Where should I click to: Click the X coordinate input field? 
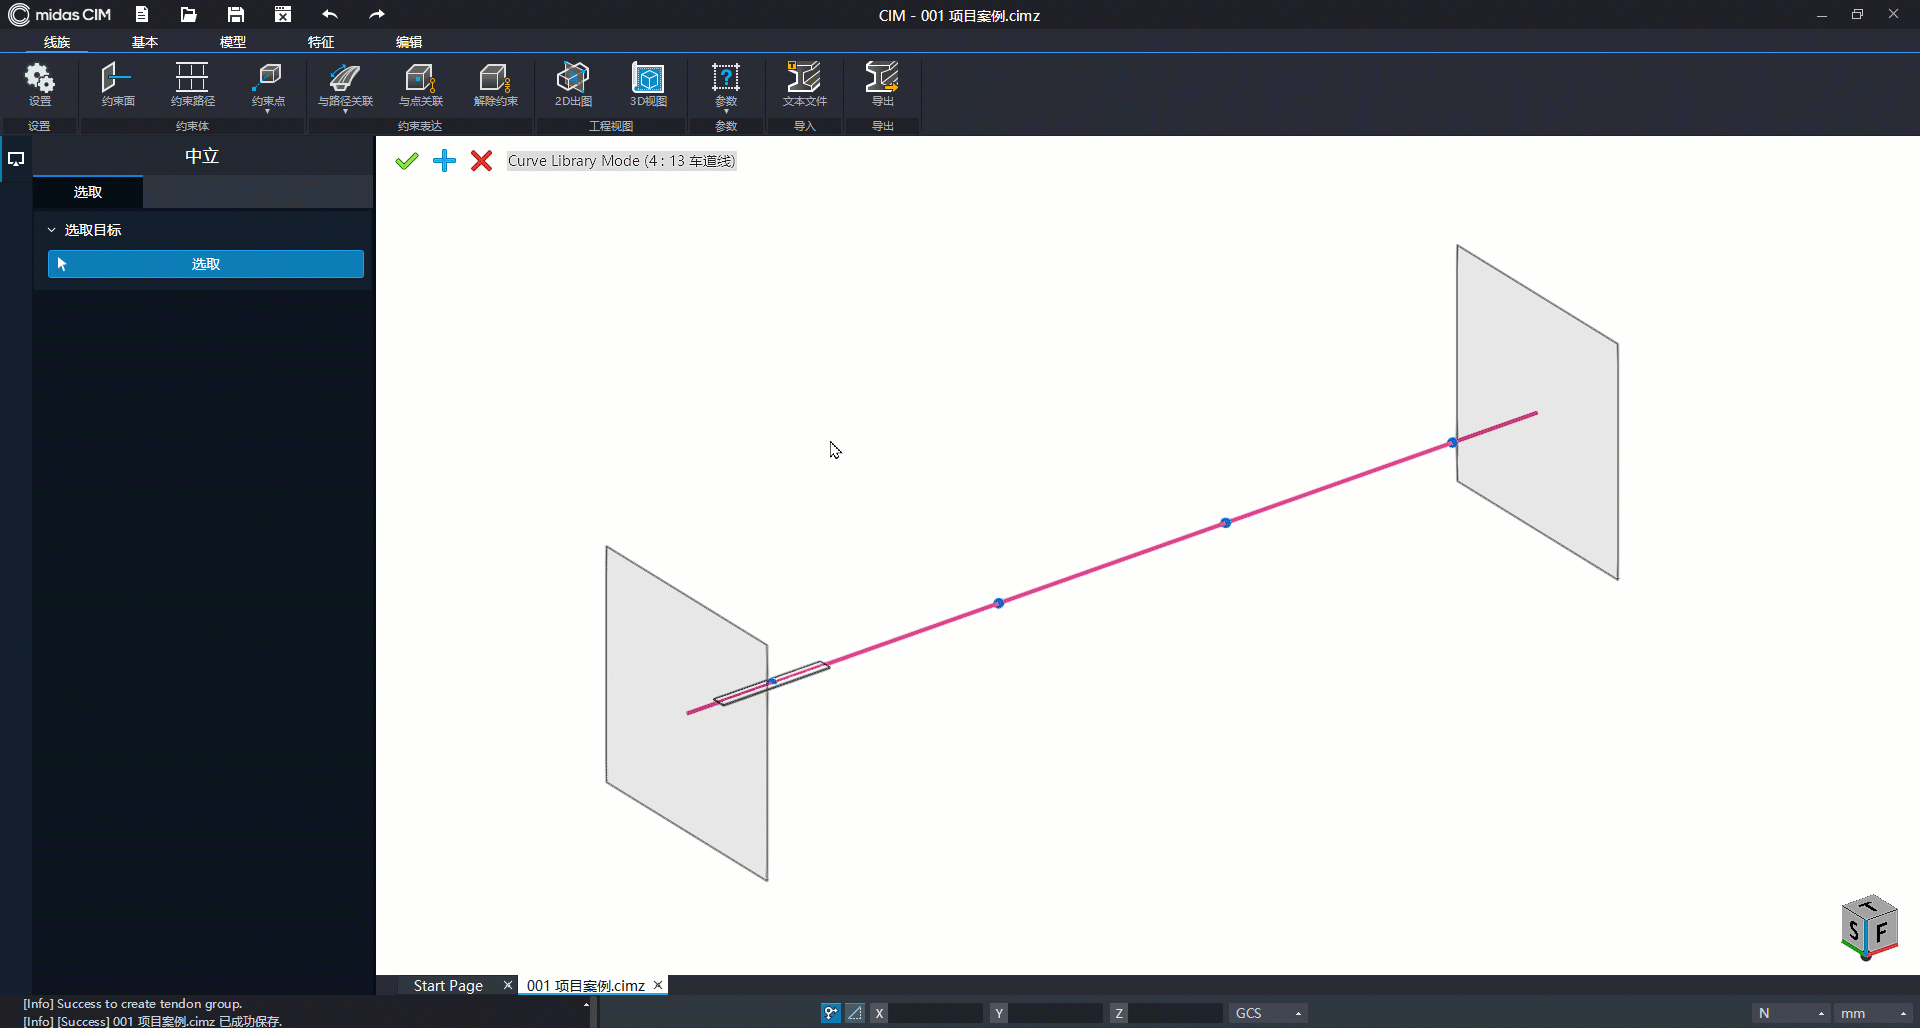pos(936,1013)
